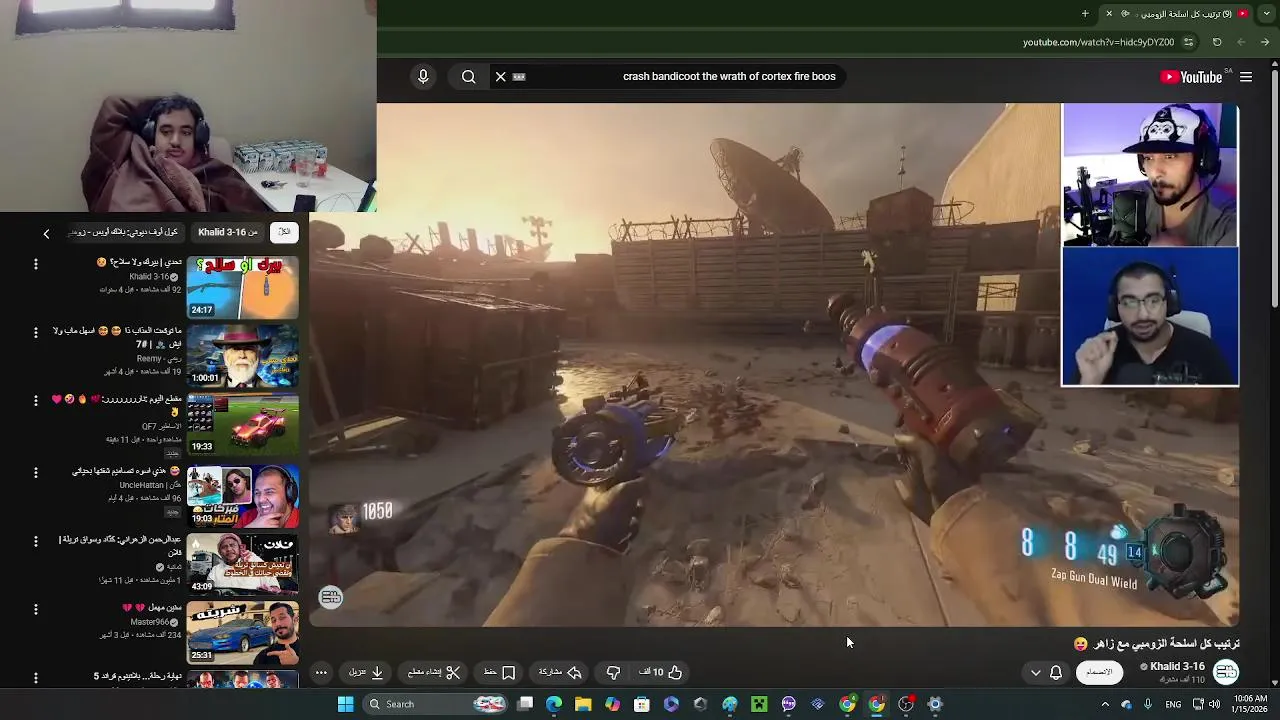Open the Minecraft creeper taskbar icon

[759, 704]
